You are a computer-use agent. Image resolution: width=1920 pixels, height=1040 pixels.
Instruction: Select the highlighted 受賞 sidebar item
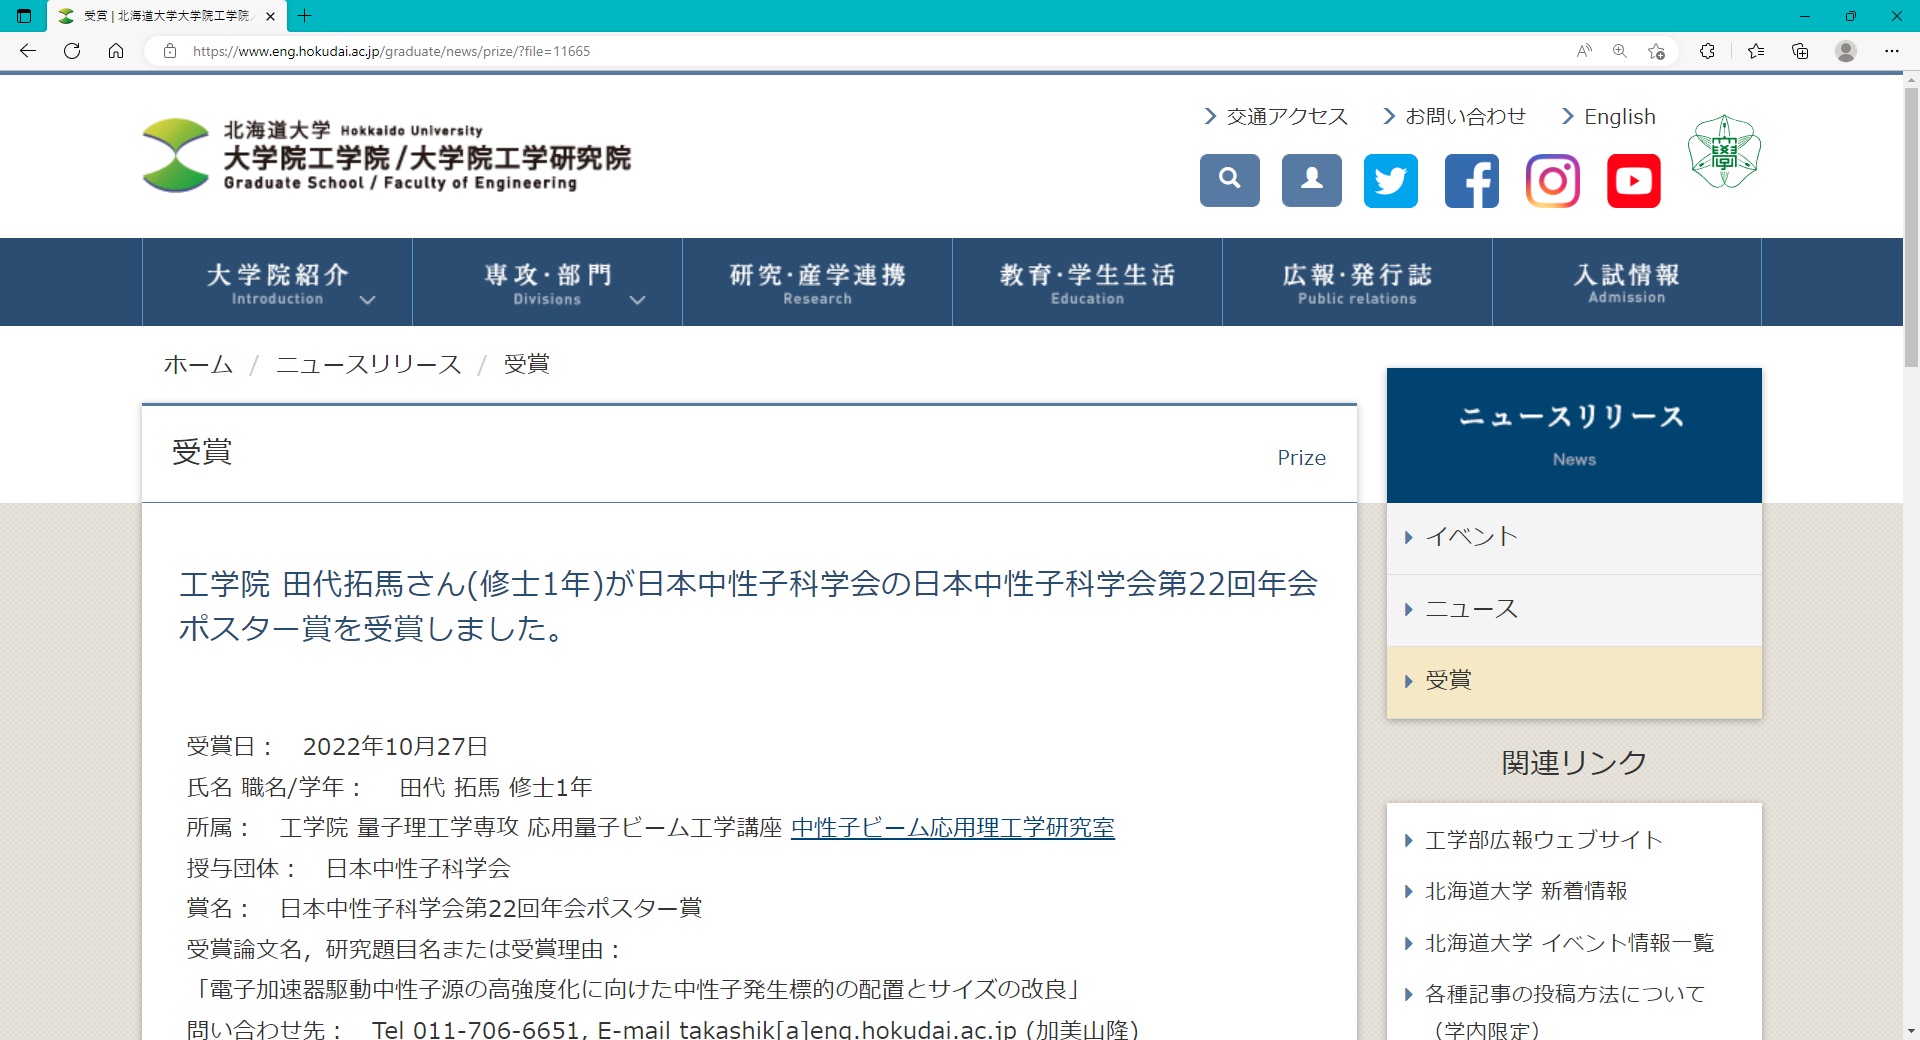1574,682
